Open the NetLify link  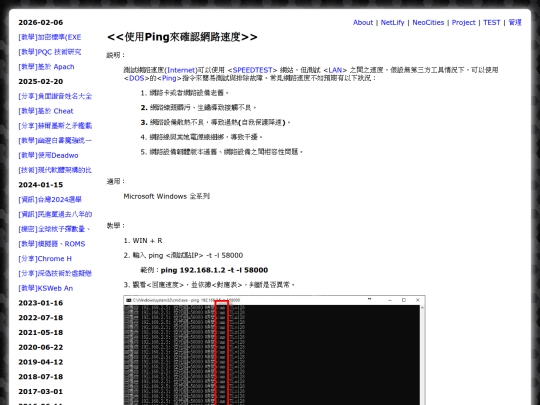tap(392, 22)
